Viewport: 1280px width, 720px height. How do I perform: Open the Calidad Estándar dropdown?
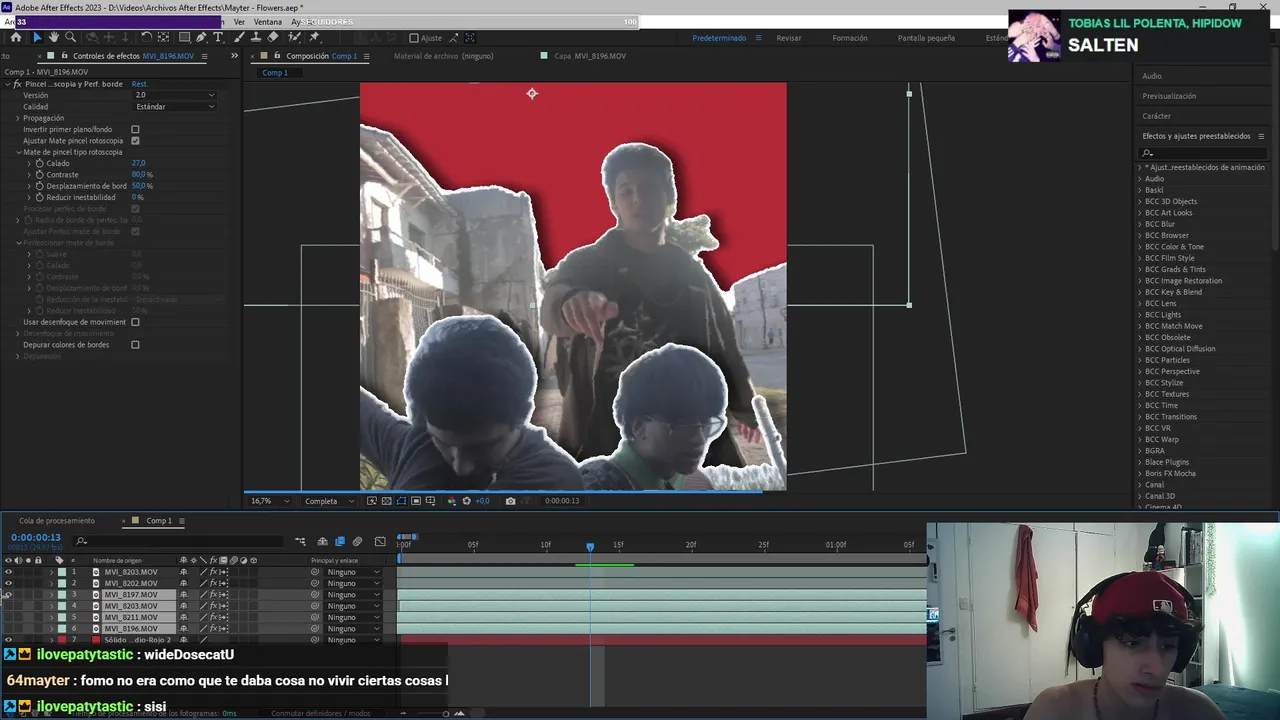click(174, 106)
